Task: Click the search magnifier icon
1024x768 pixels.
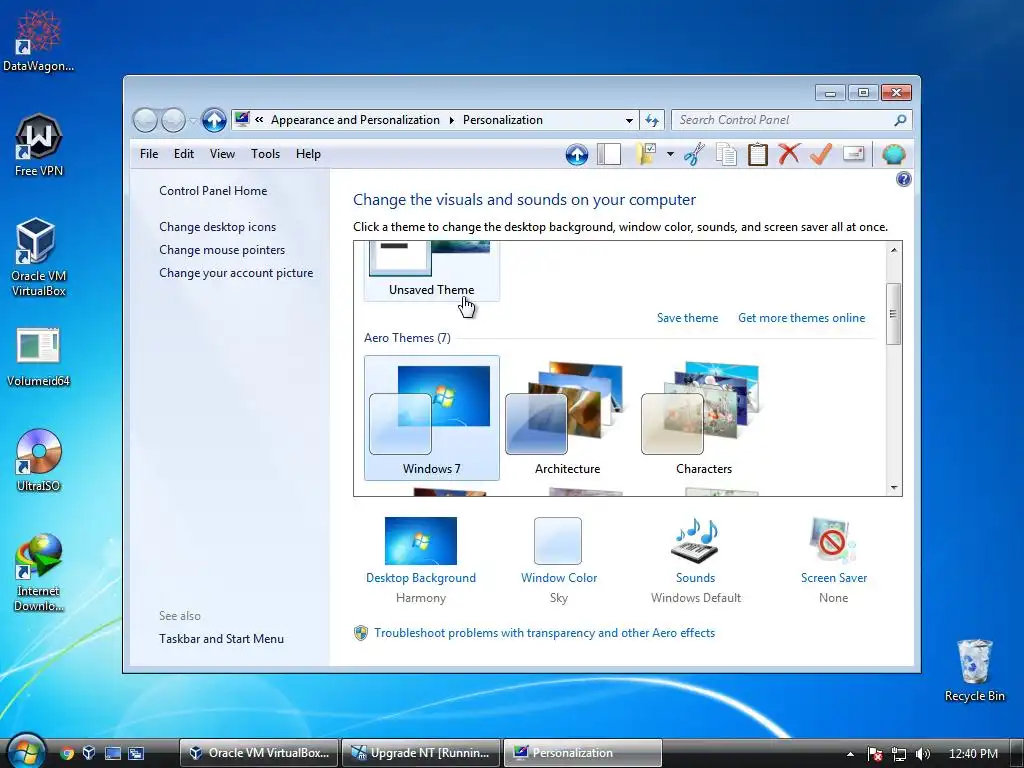Action: pyautogui.click(x=900, y=120)
